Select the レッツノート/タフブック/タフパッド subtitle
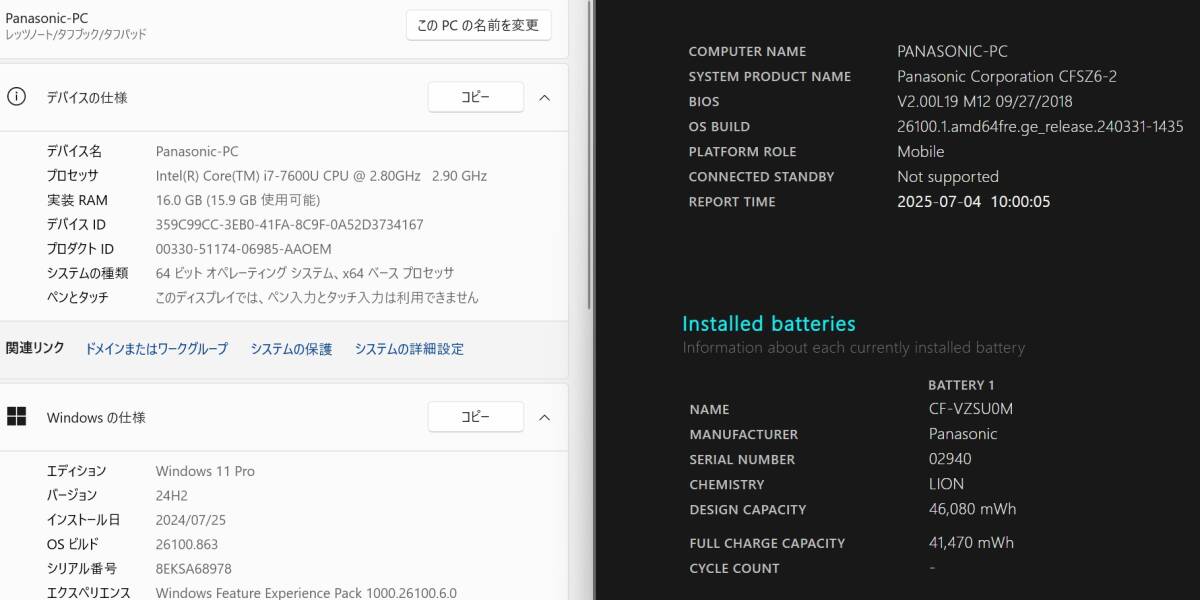The image size is (1200, 600). [x=76, y=34]
